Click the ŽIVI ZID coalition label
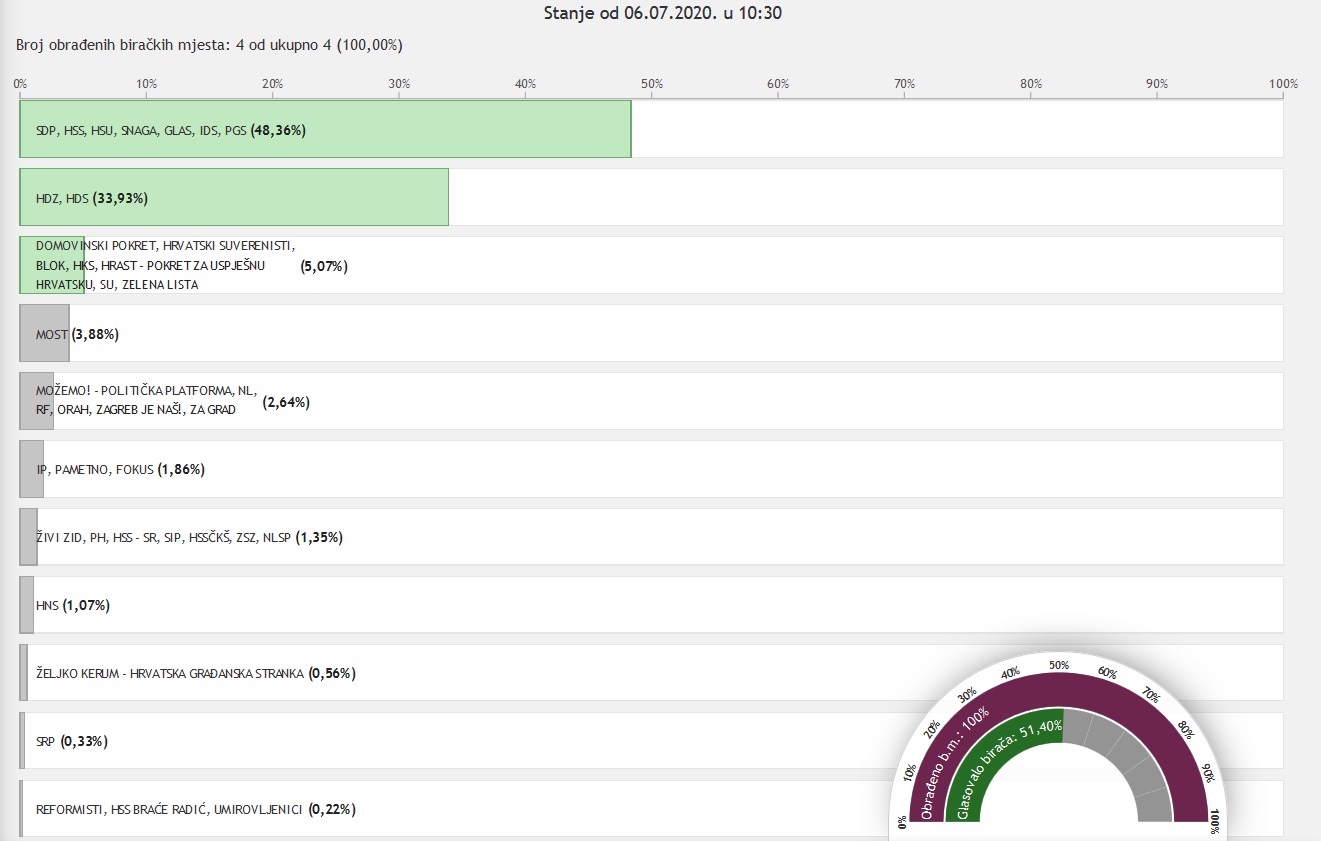Image resolution: width=1321 pixels, height=841 pixels. coord(163,538)
